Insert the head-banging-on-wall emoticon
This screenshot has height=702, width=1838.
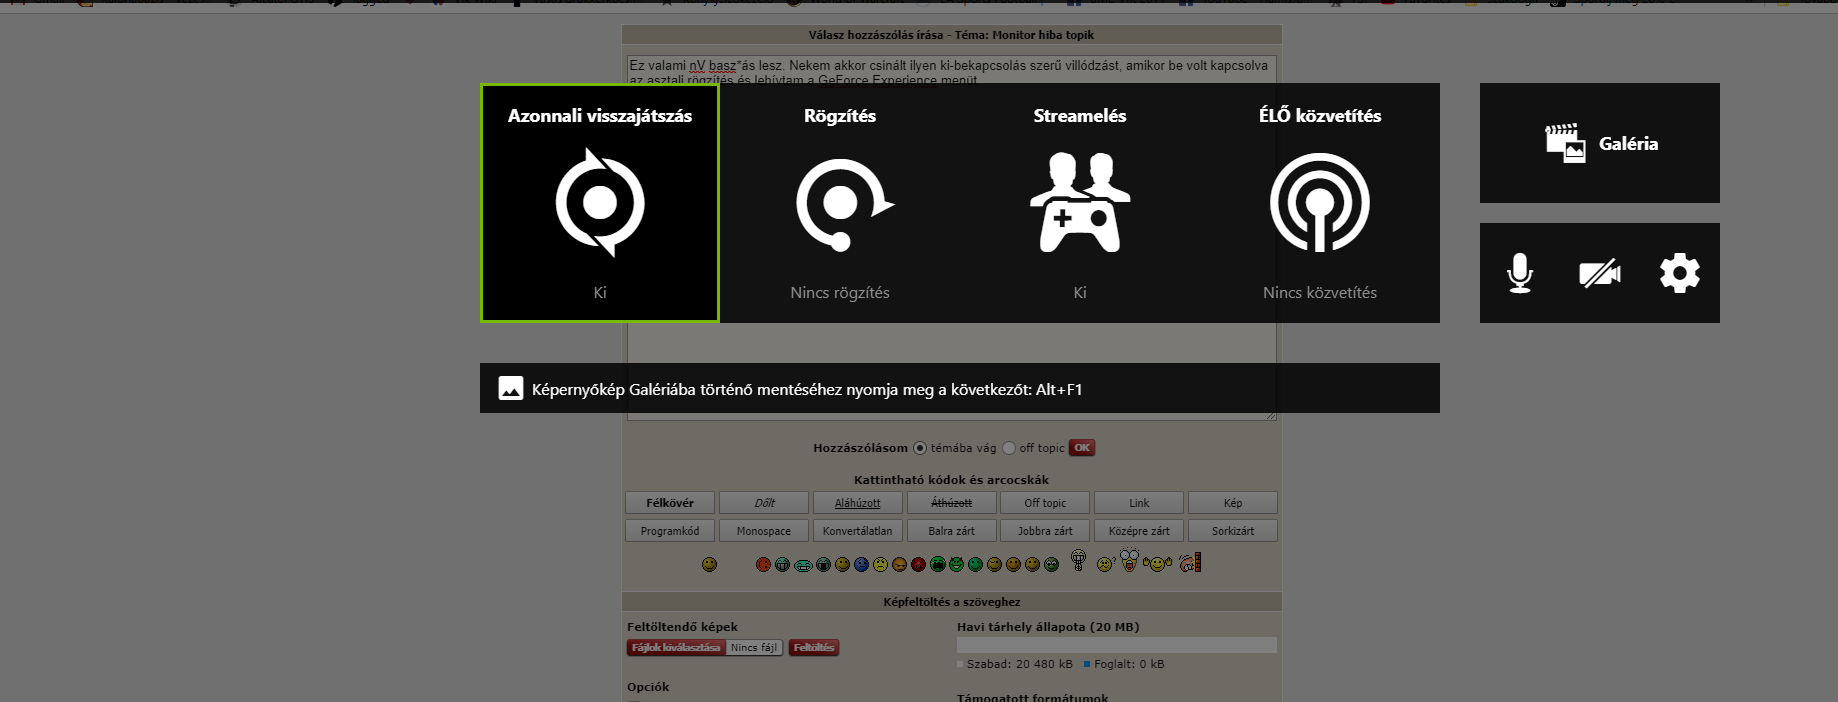tap(1190, 562)
